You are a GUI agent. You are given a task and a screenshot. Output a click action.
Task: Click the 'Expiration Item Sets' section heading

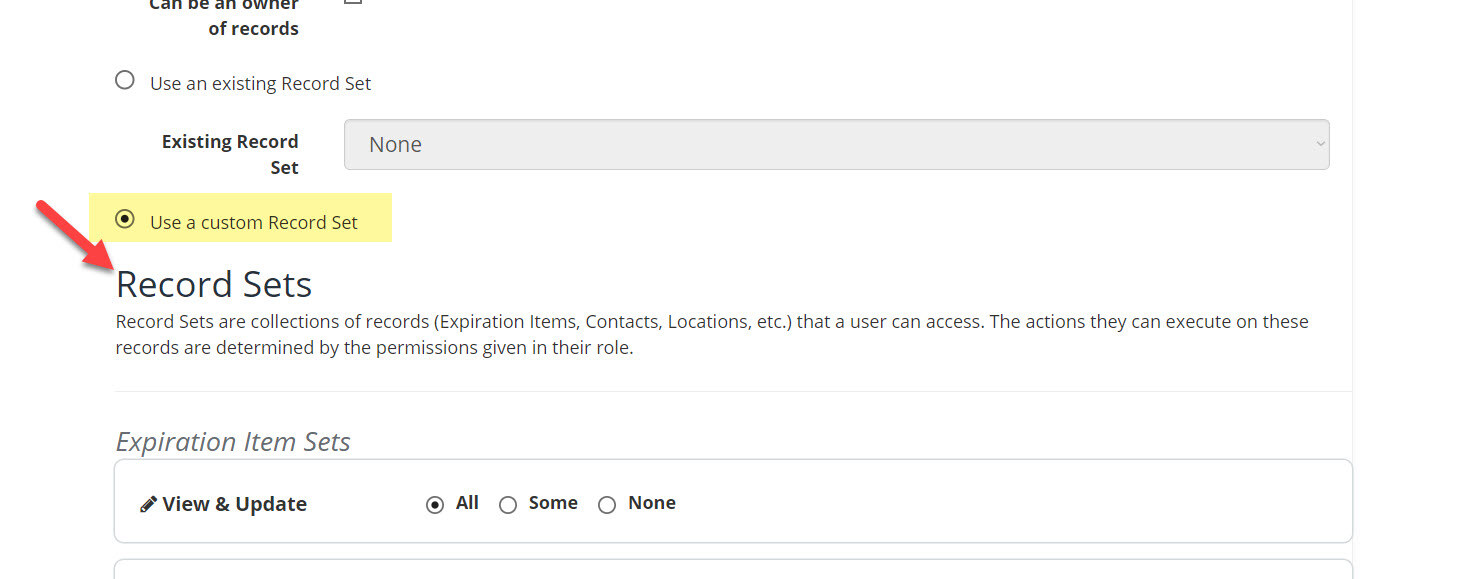tap(233, 442)
